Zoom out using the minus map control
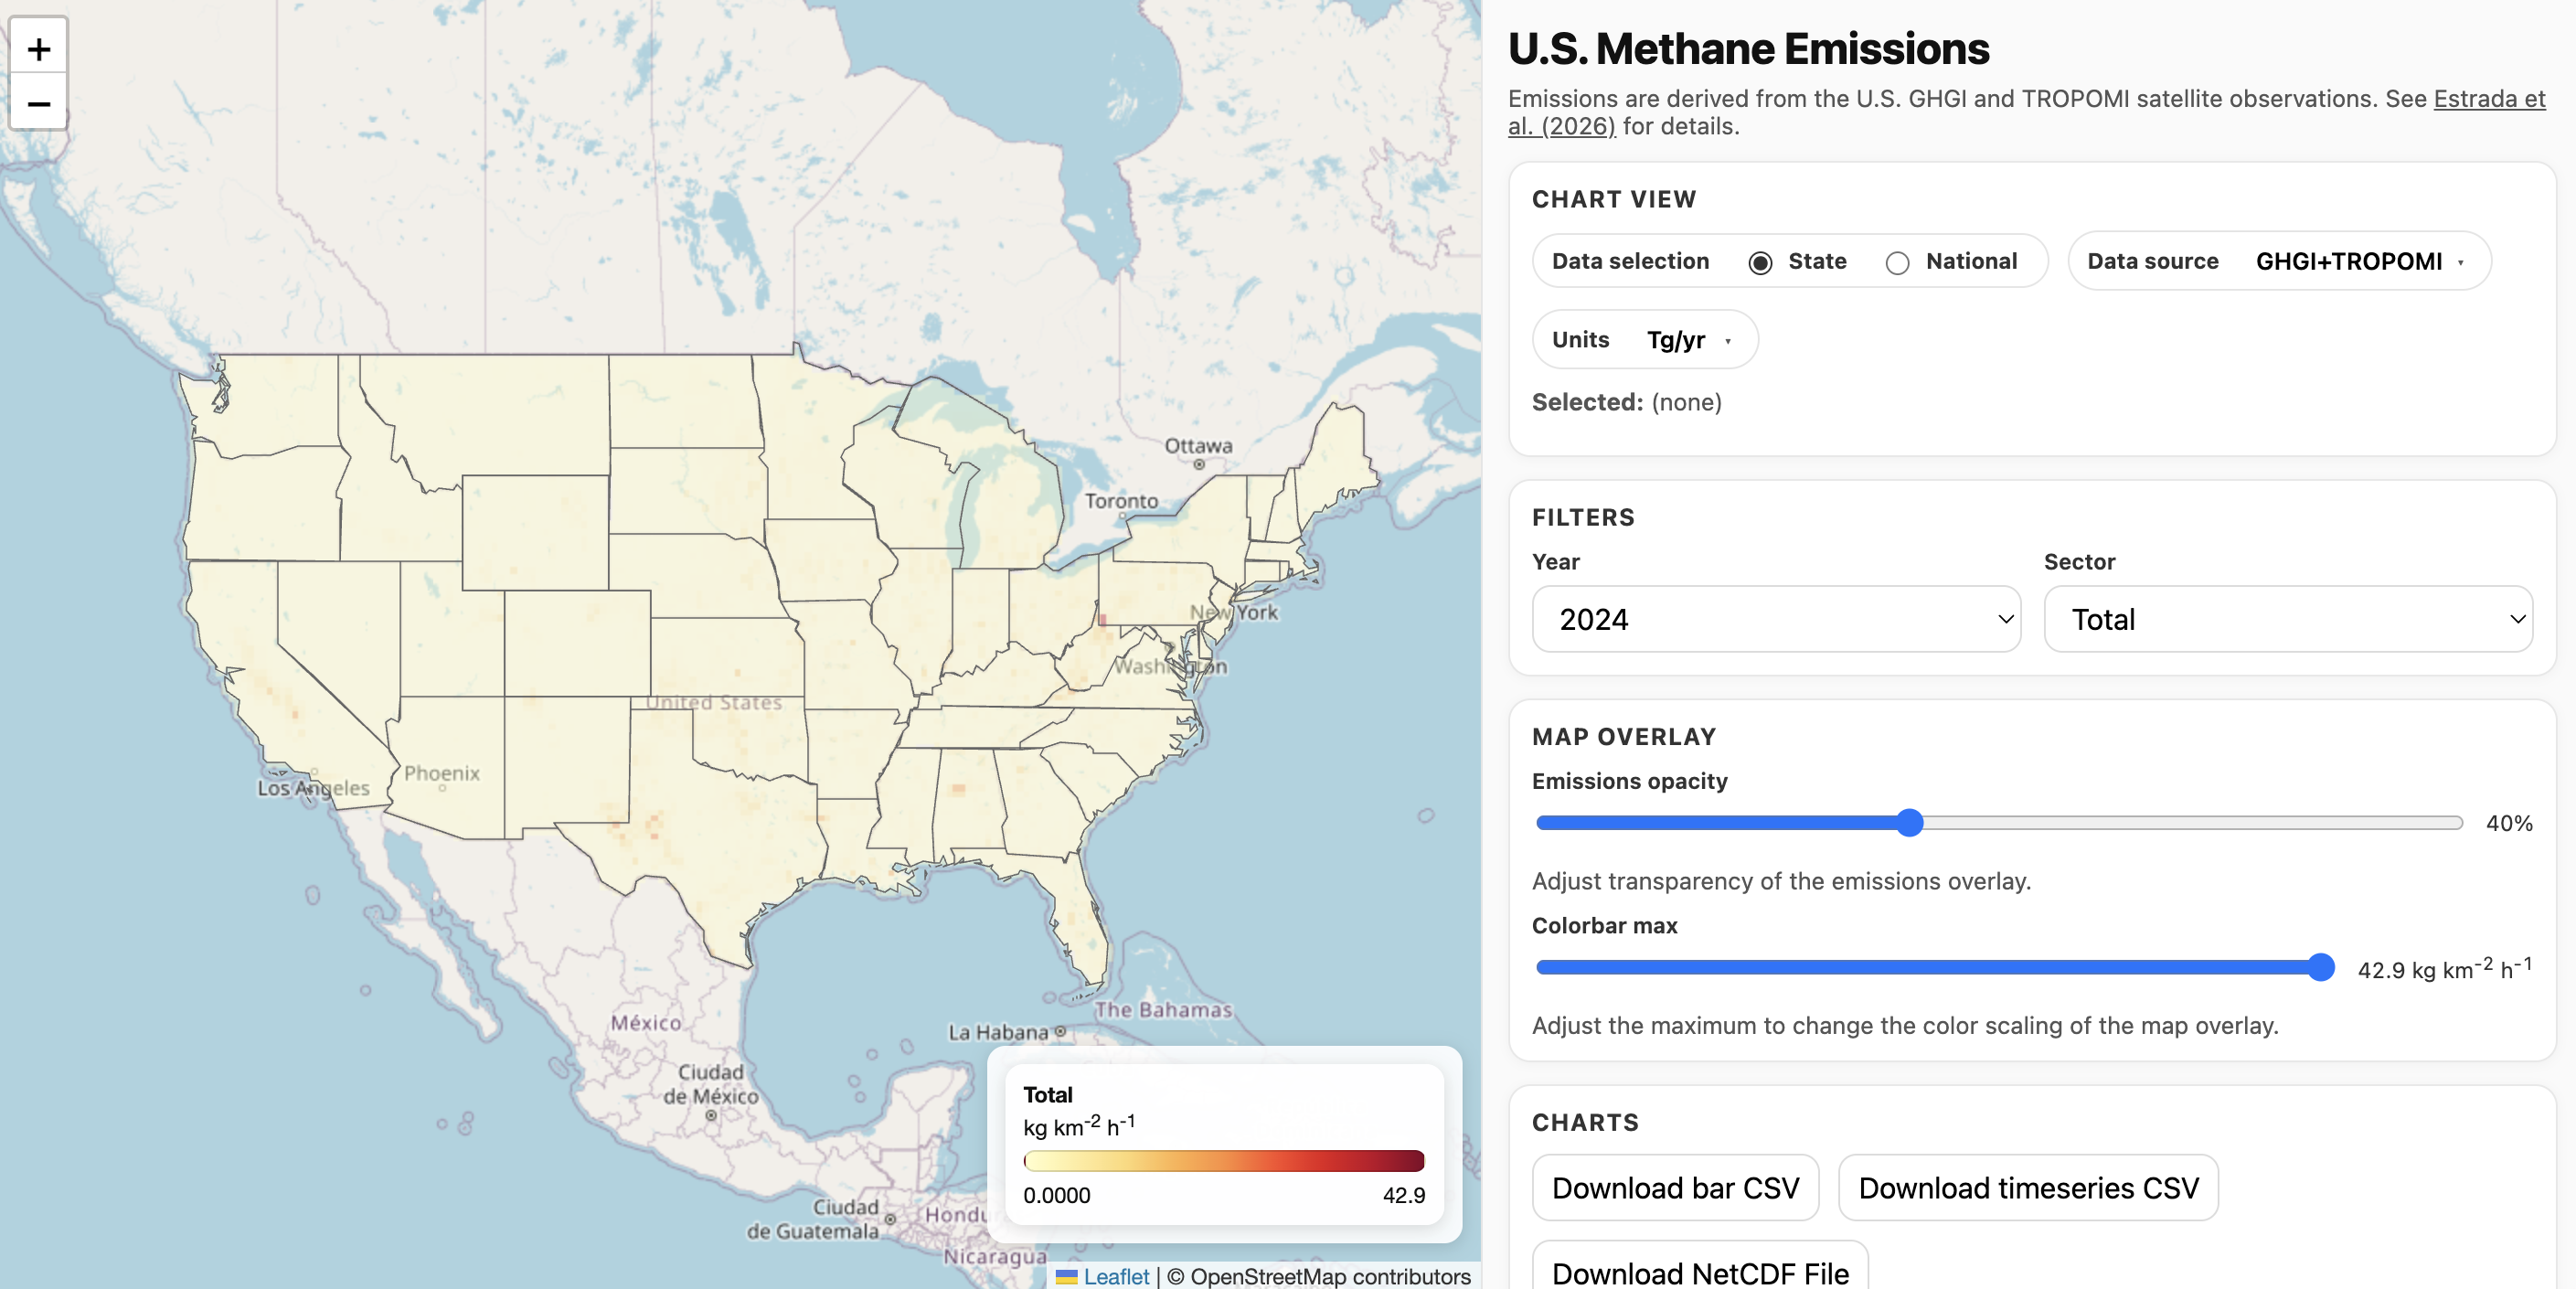Viewport: 2576px width, 1289px height. pyautogui.click(x=38, y=103)
